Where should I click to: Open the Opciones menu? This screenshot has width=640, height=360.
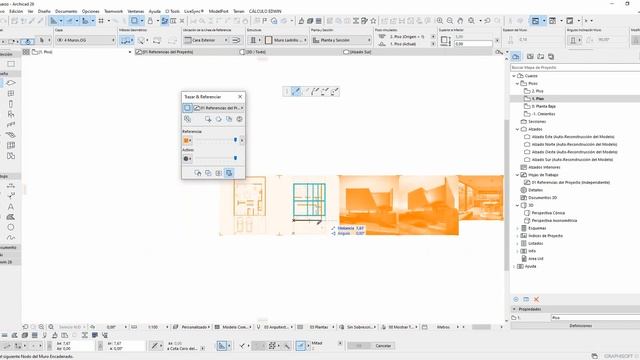pos(90,11)
